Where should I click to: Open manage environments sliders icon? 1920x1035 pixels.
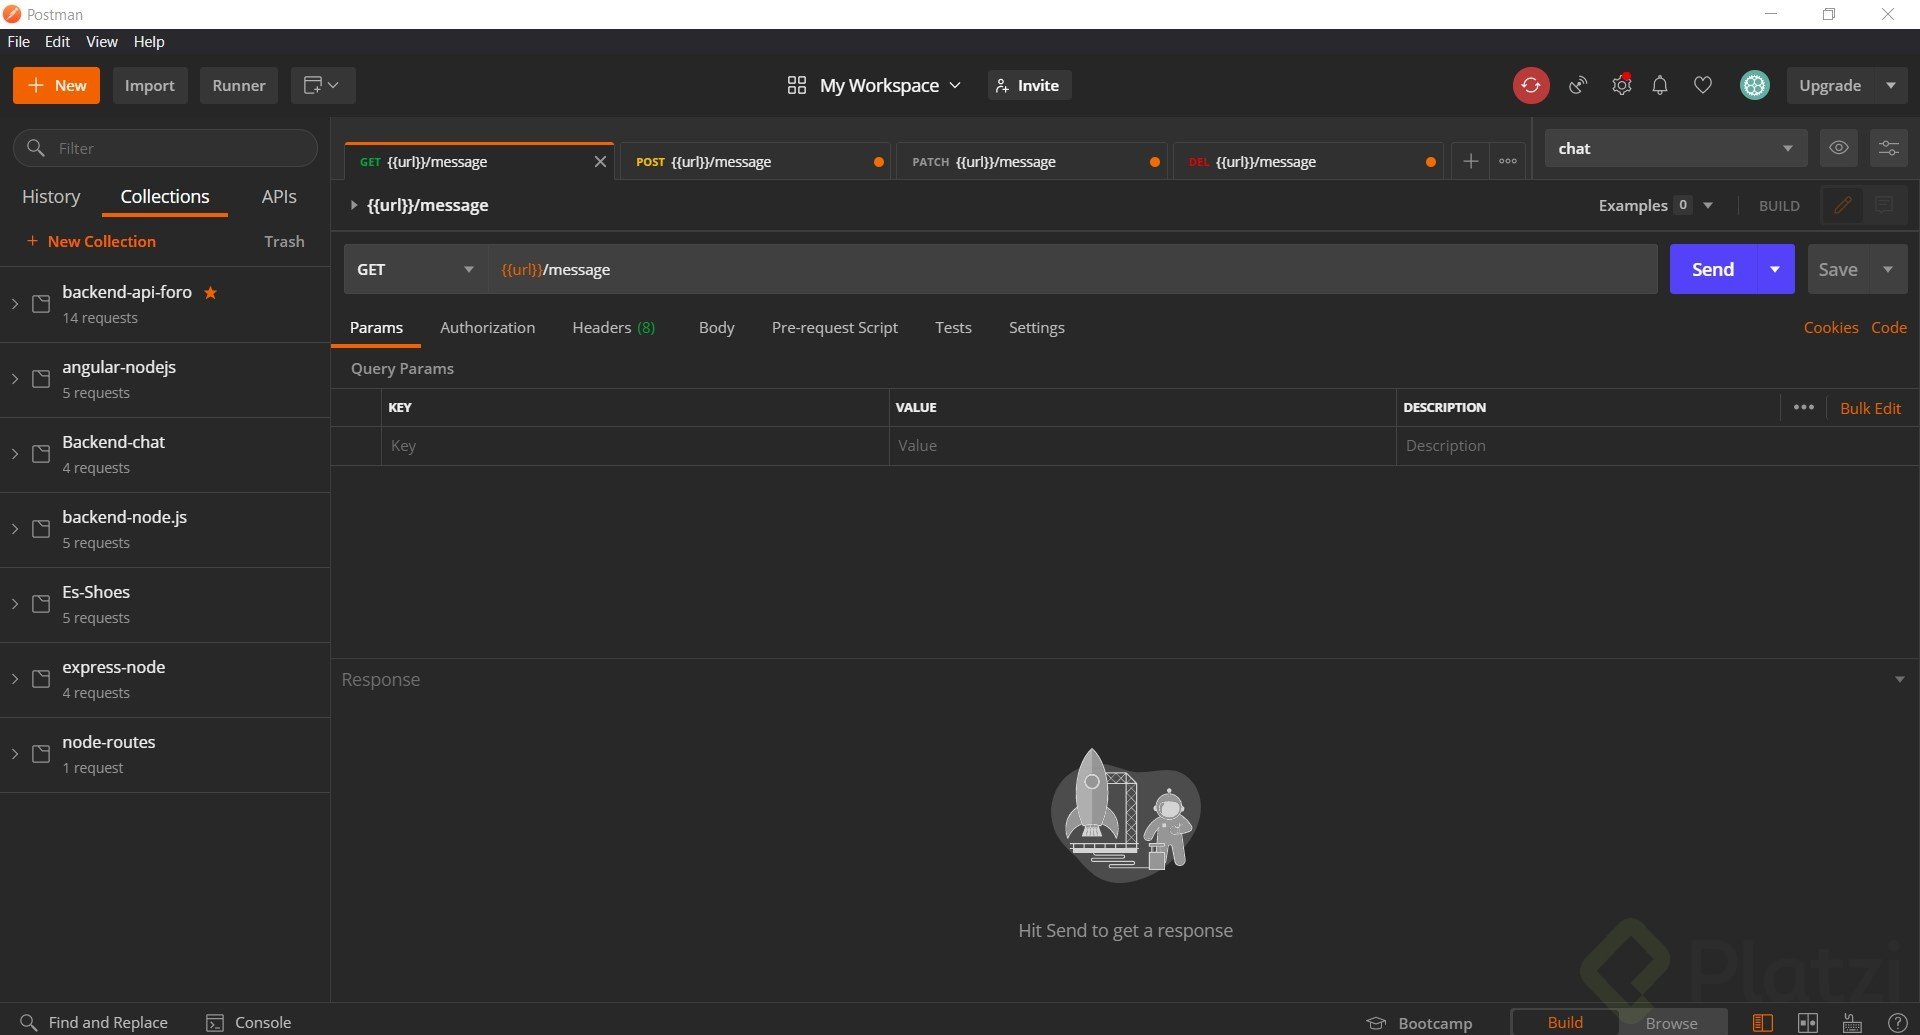[1888, 148]
